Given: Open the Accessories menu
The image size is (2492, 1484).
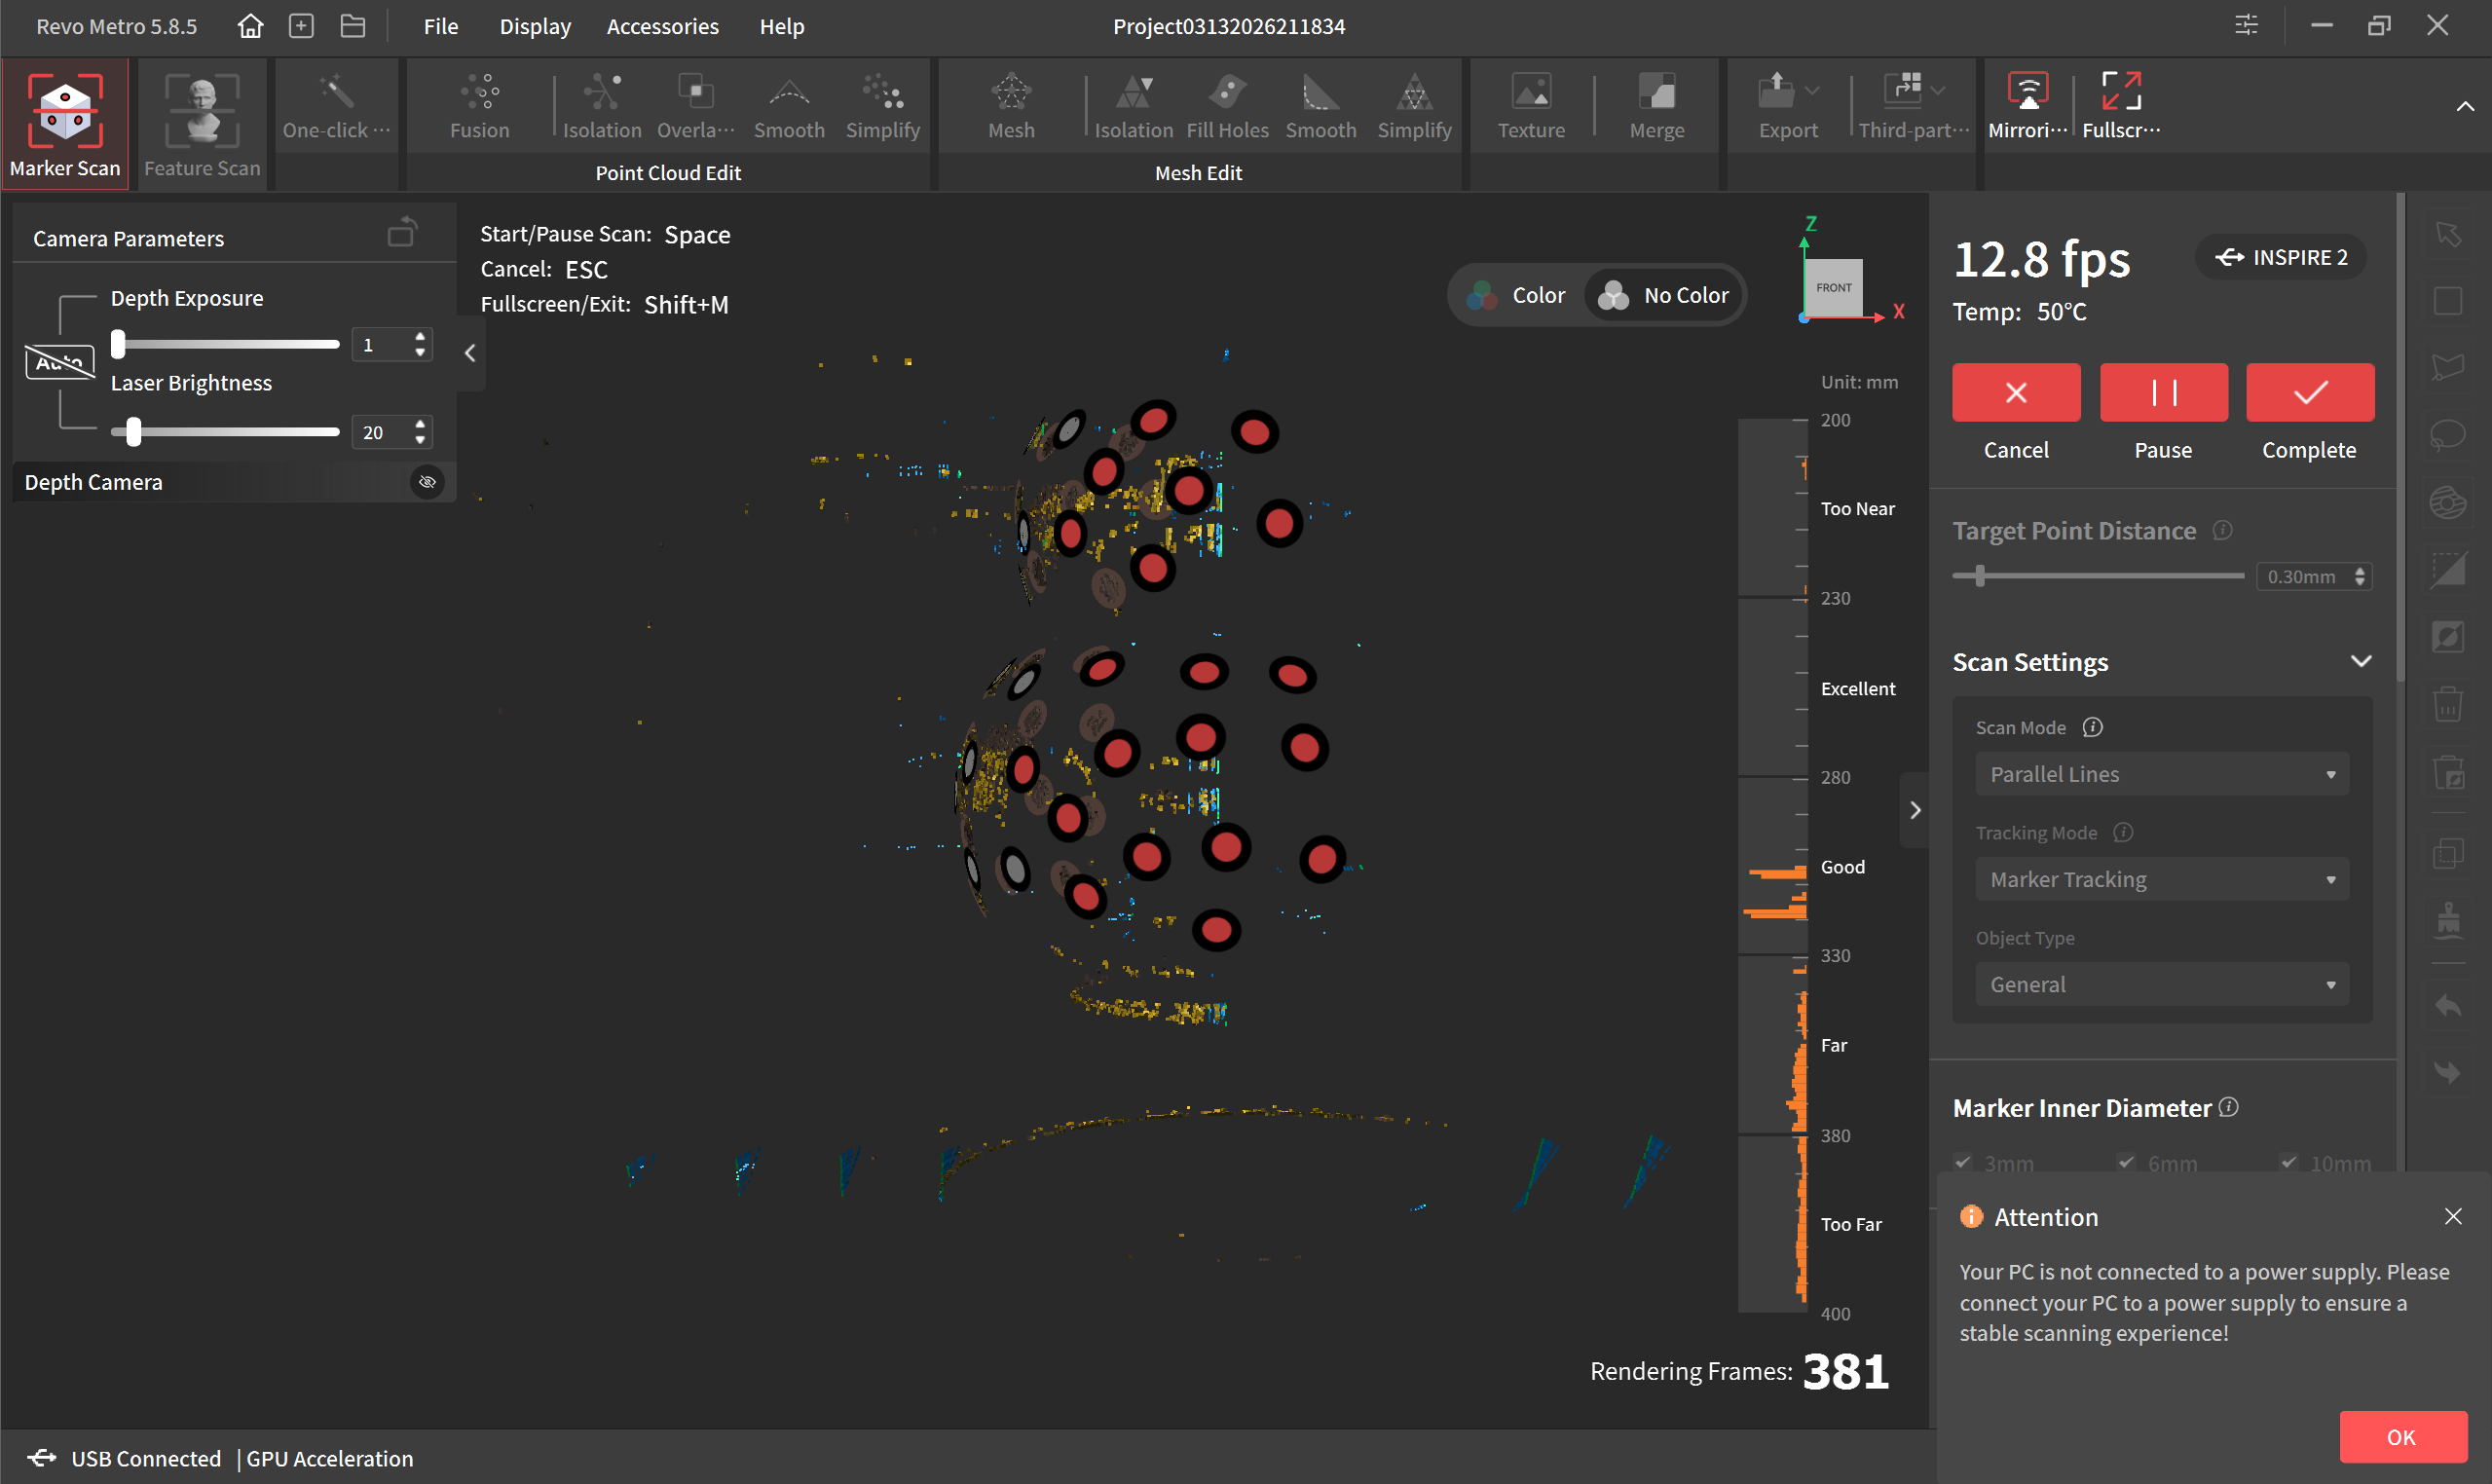Looking at the screenshot, I should point(662,26).
